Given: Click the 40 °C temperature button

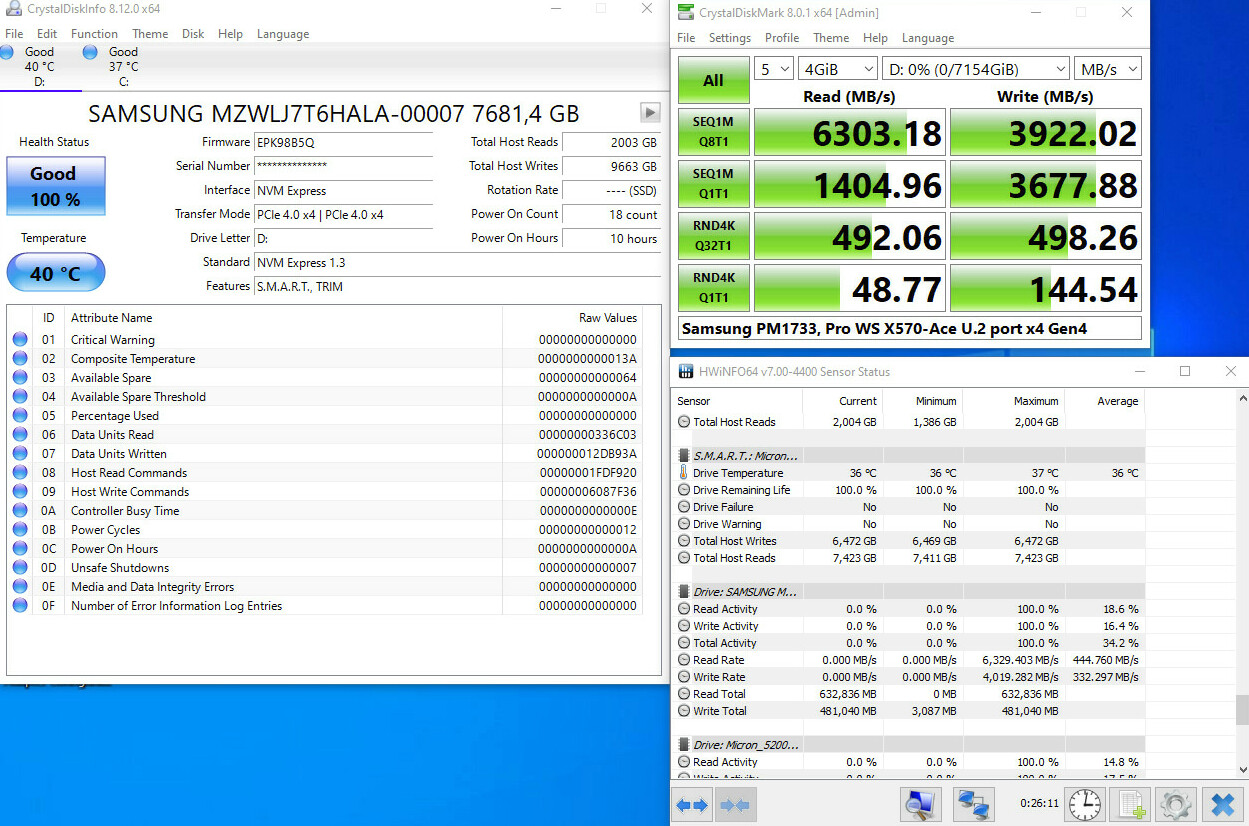Looking at the screenshot, I should pos(56,273).
